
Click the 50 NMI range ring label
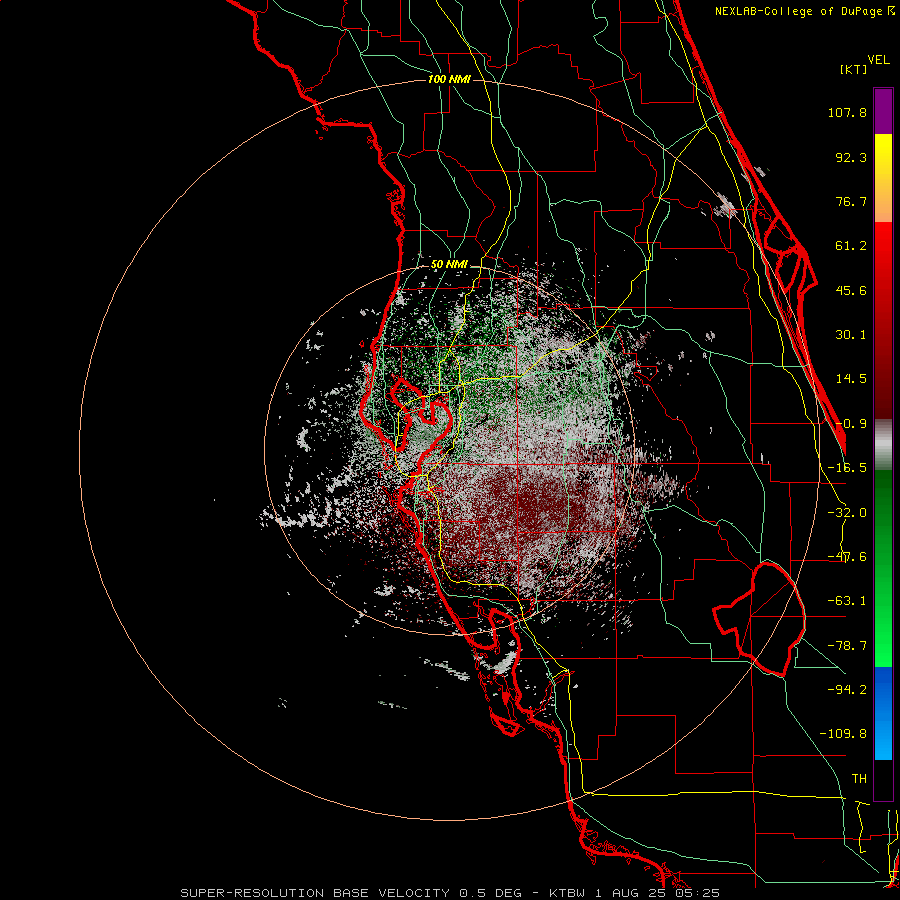pos(449,265)
